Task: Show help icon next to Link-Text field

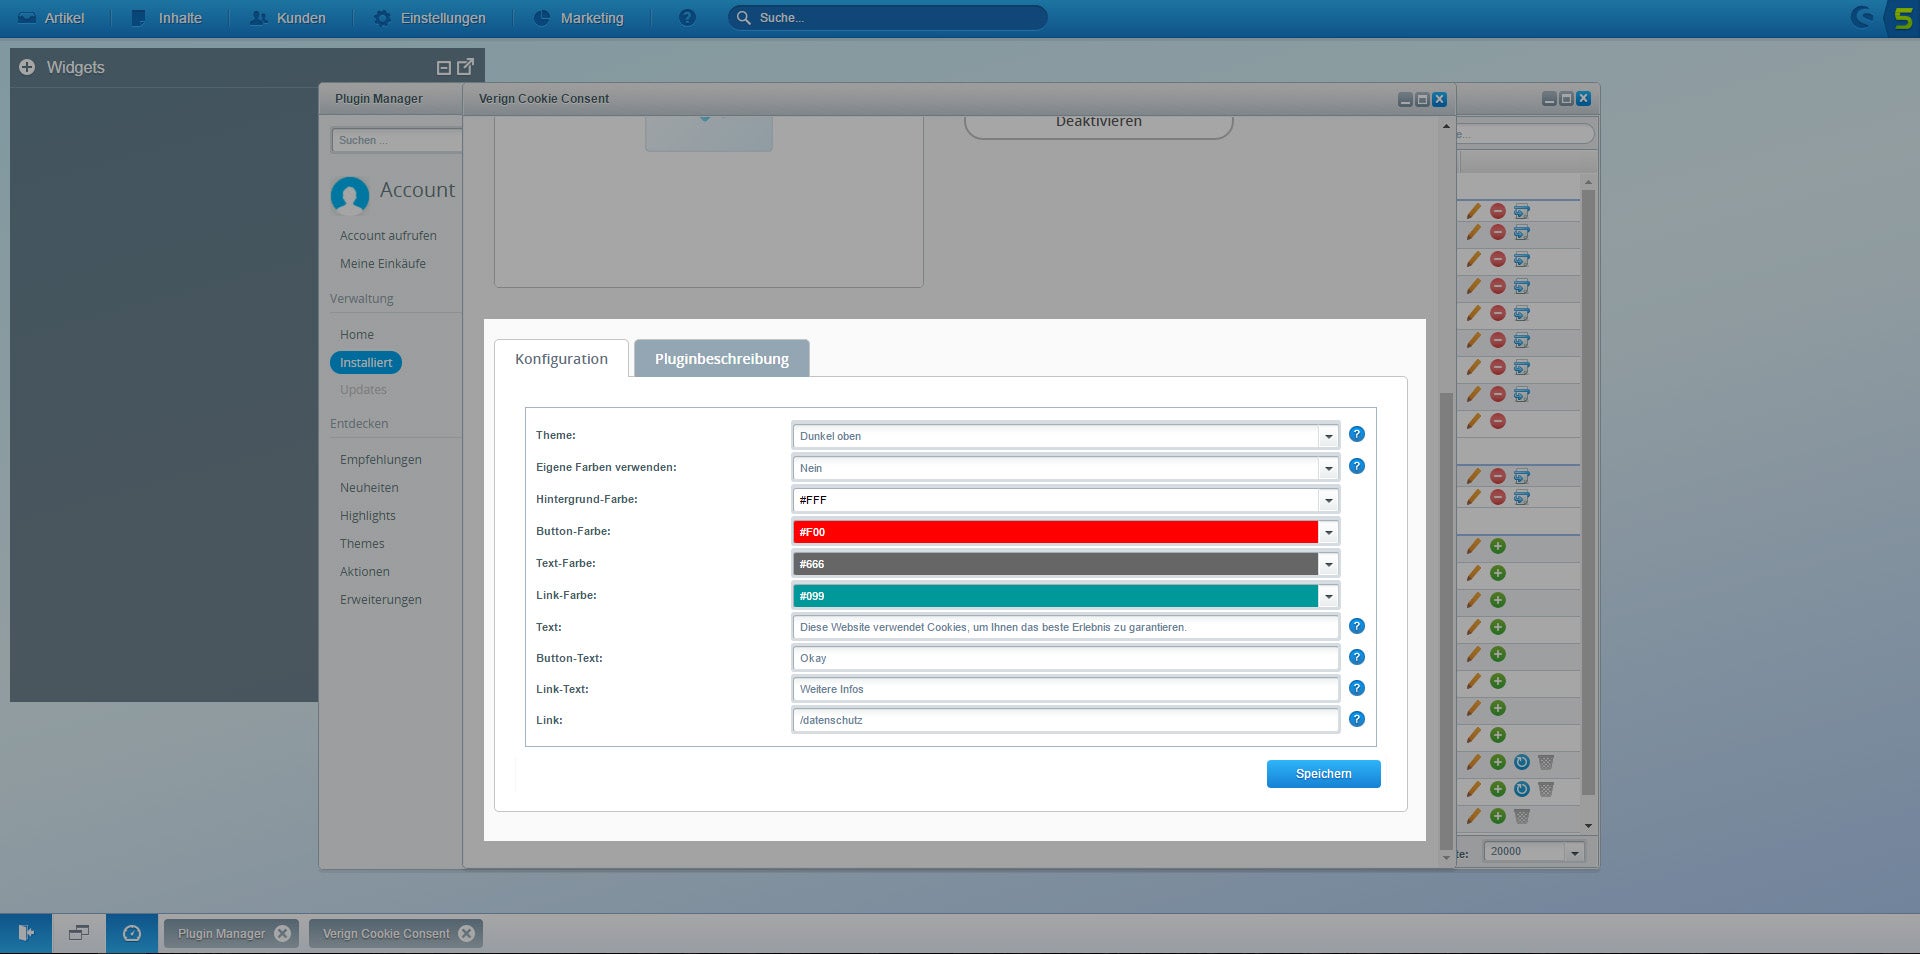Action: (1357, 688)
